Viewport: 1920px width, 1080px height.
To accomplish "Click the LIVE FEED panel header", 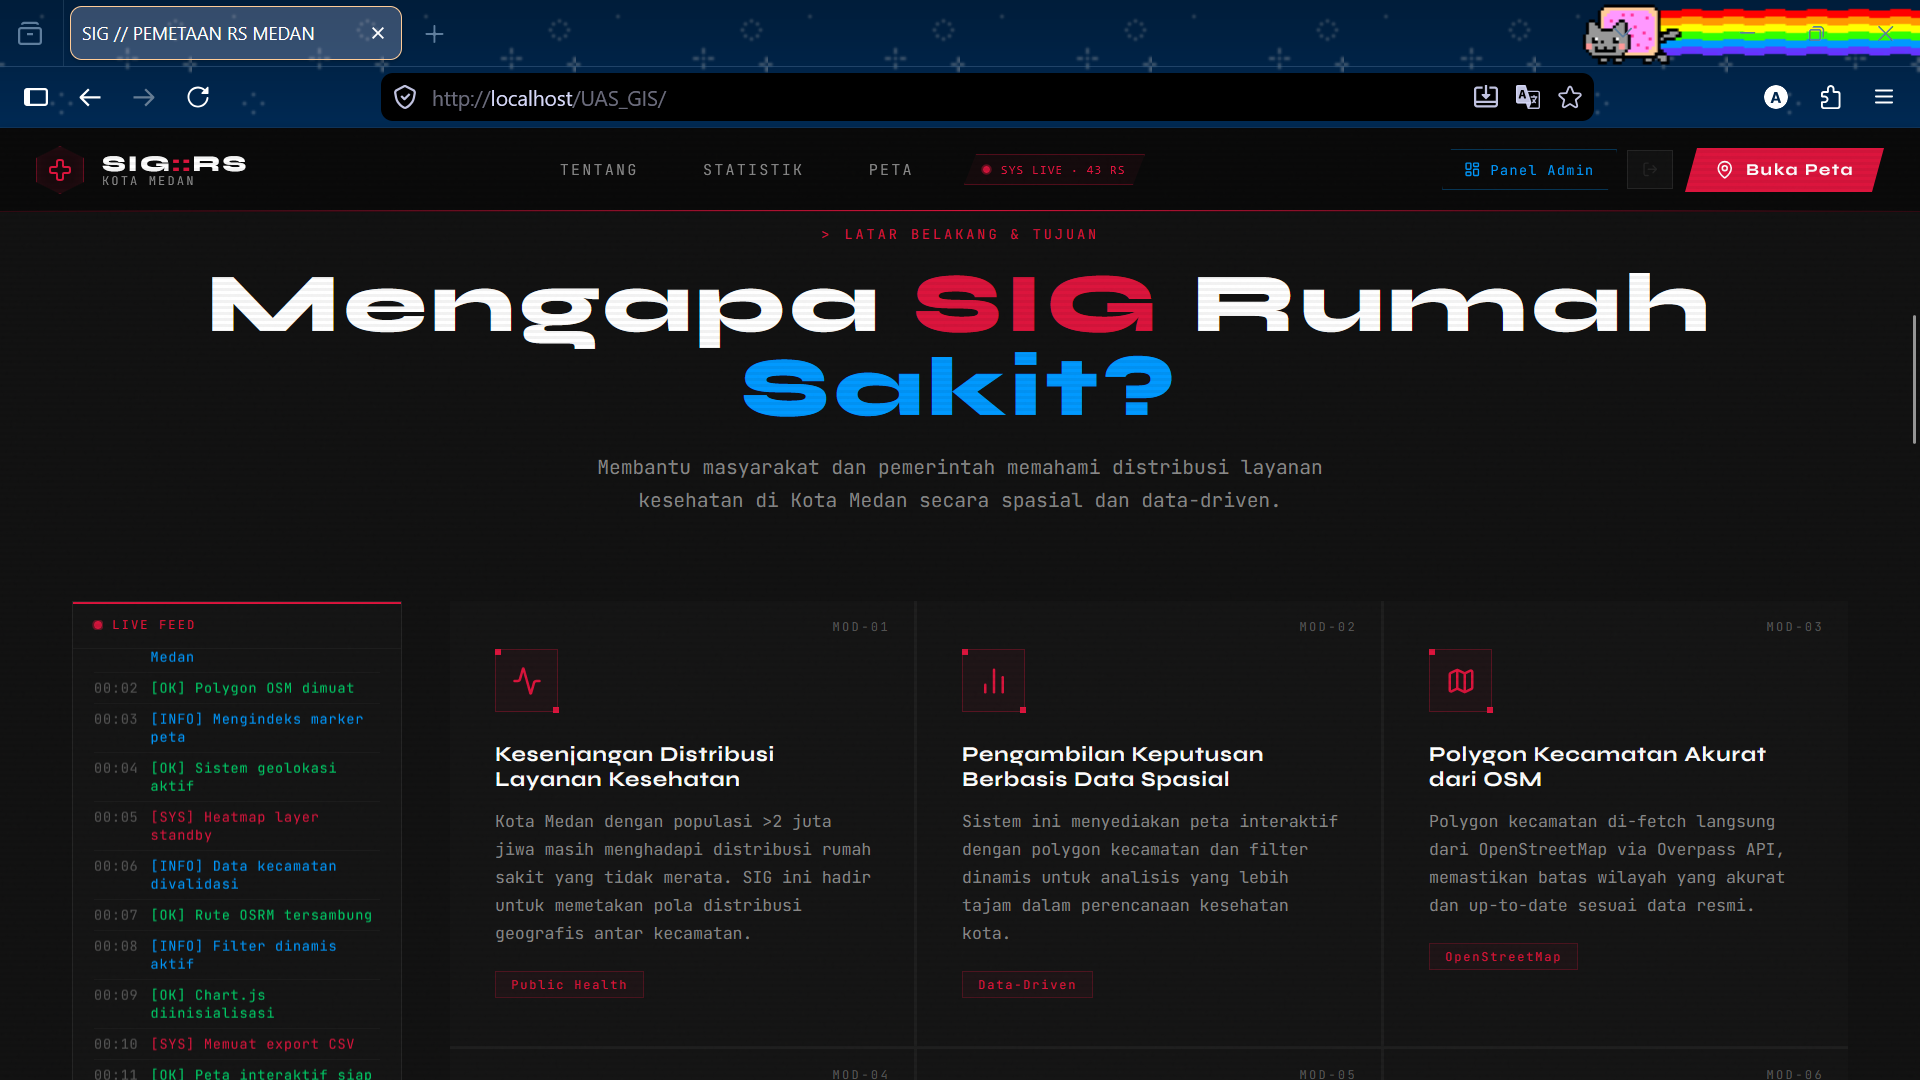I will (x=237, y=625).
